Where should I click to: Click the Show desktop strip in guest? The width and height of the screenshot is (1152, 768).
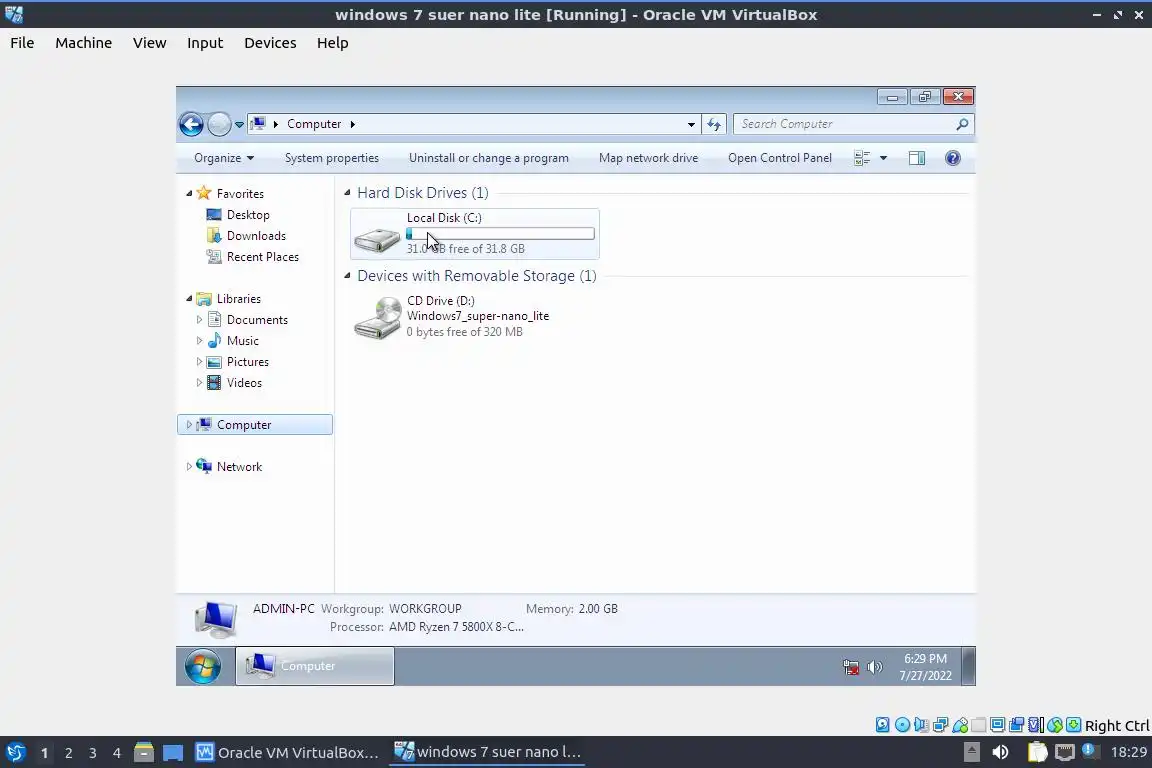point(969,666)
